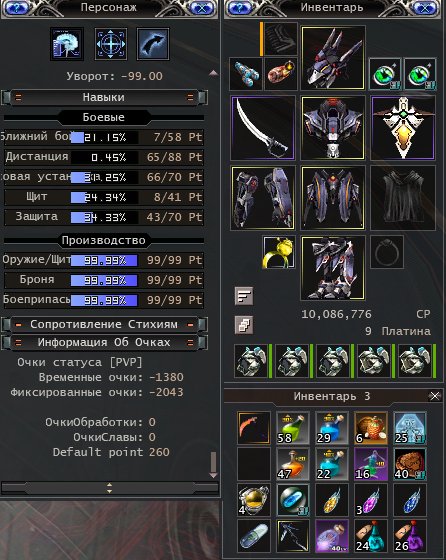
Task: Select the first green eye gem slot
Action: 385,74
